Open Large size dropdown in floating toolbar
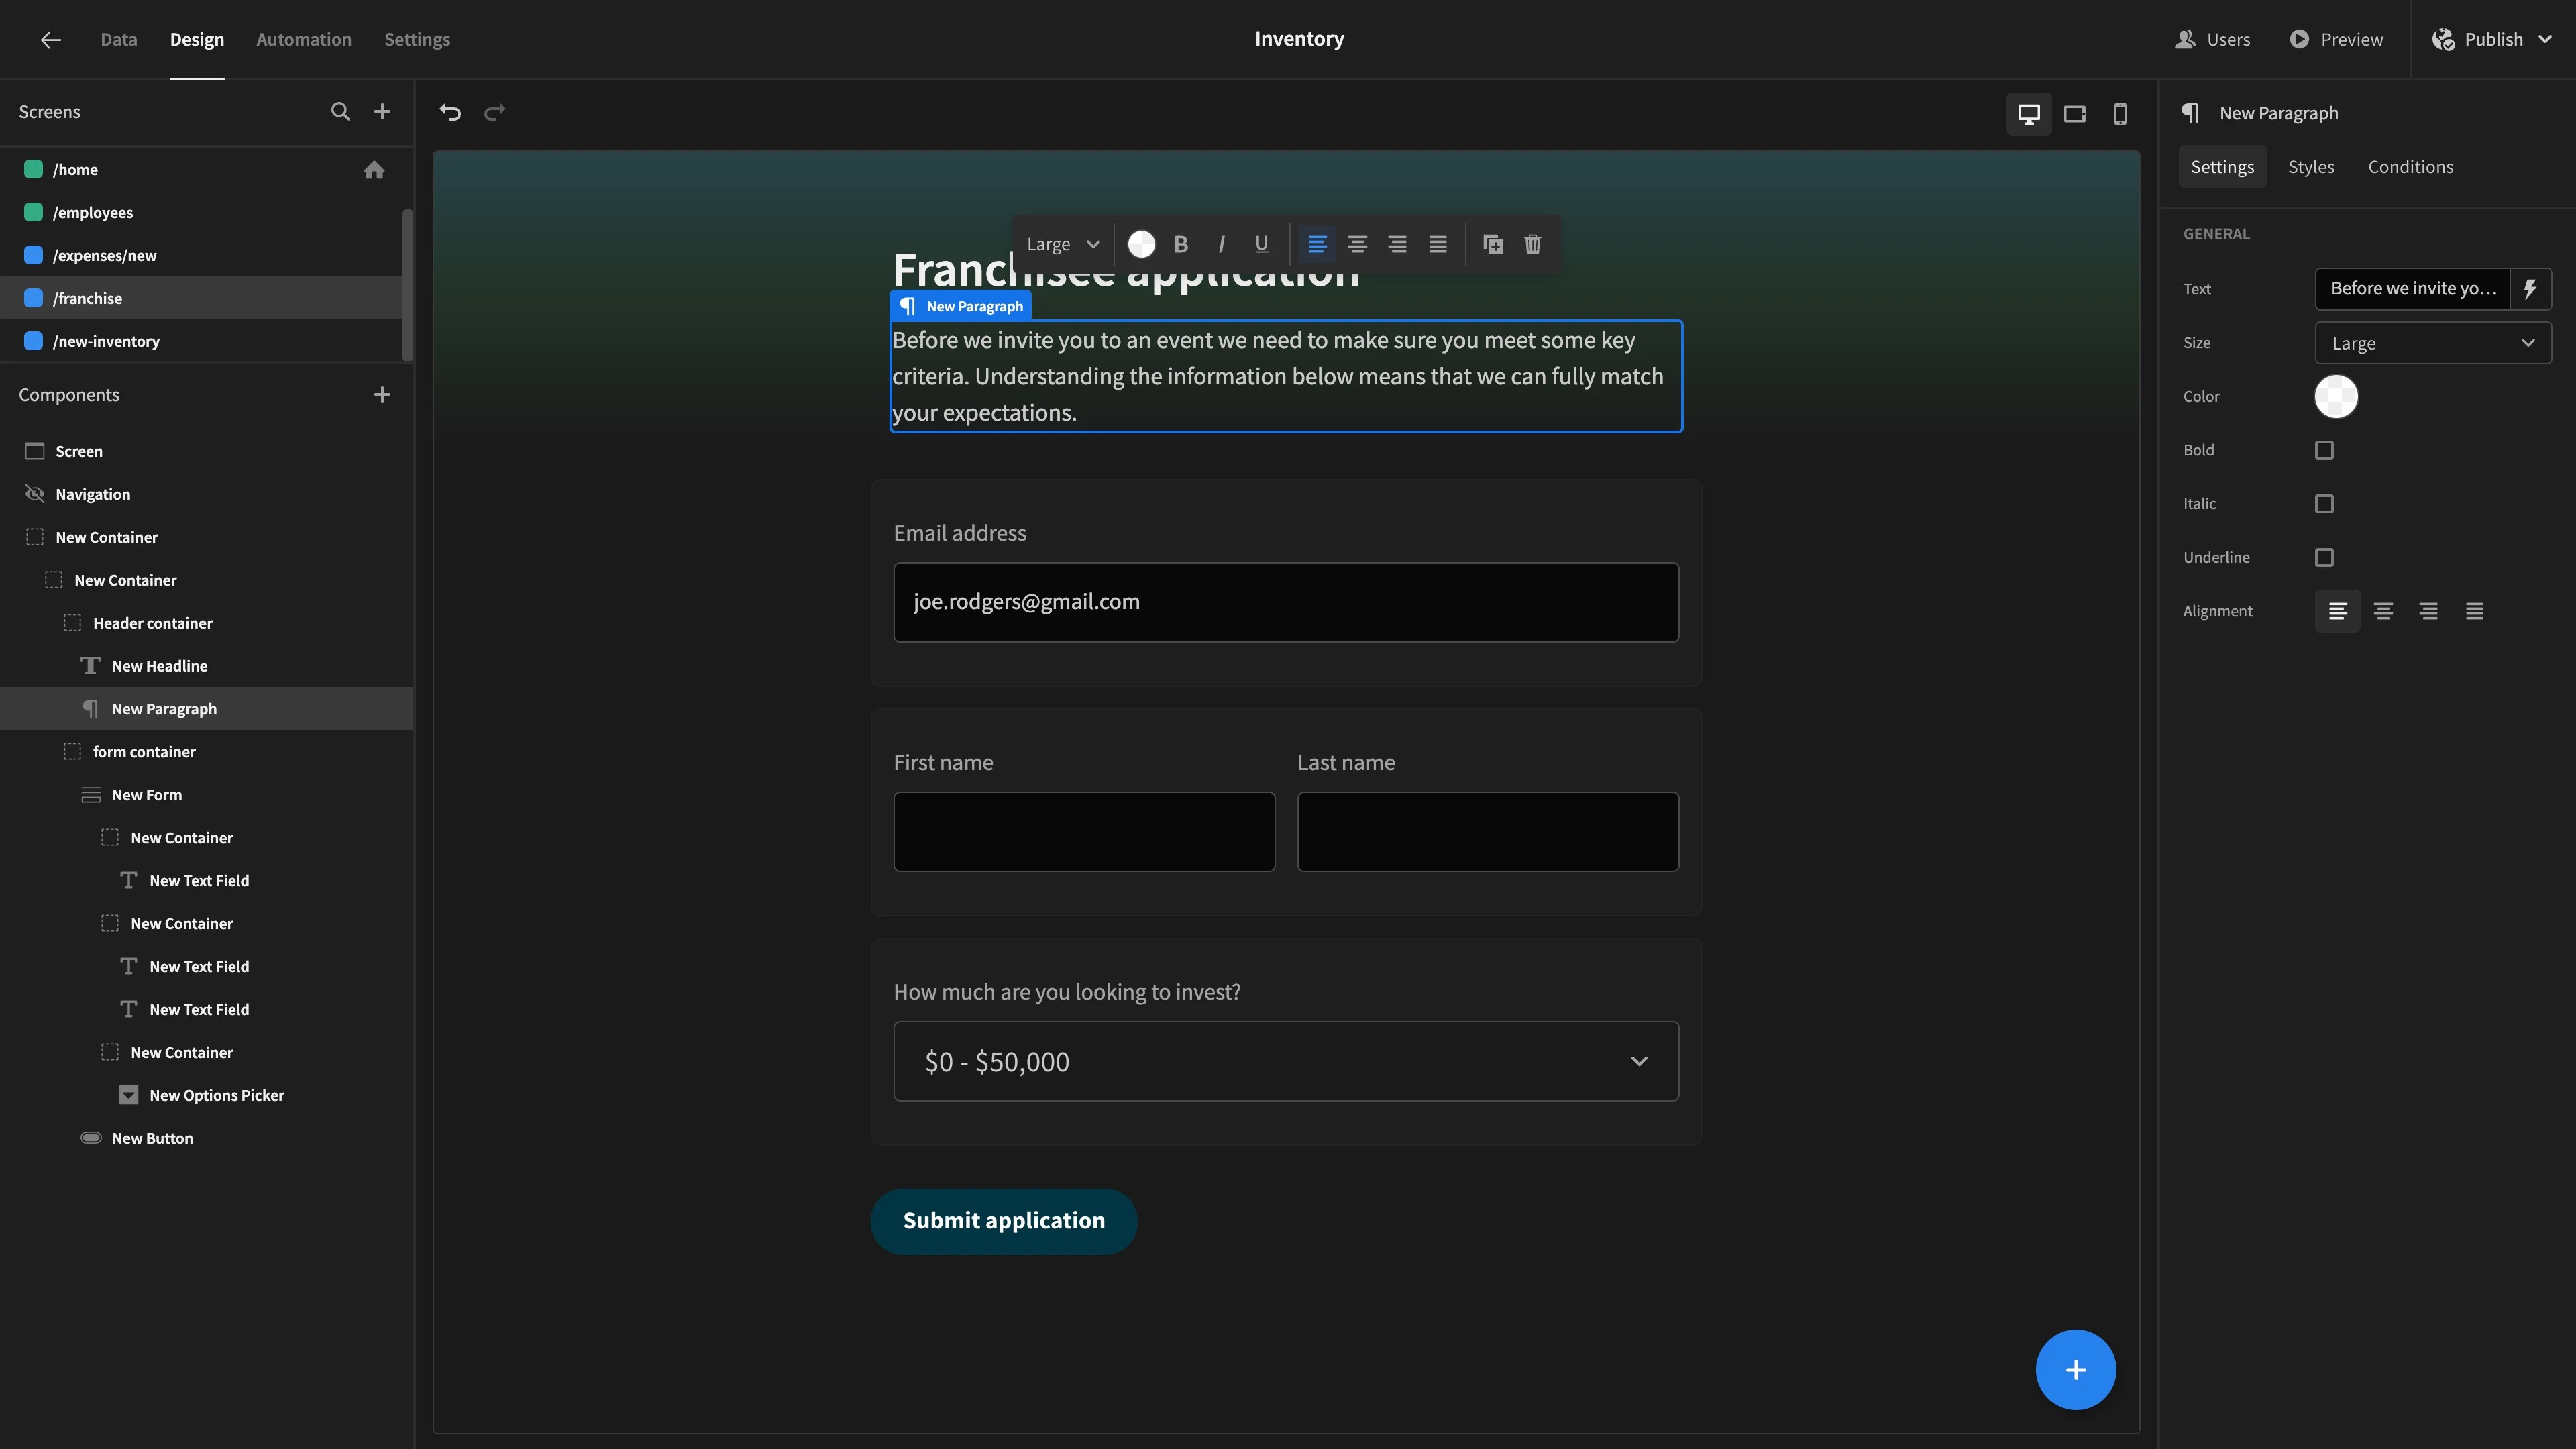Screen dimensions: 2576x1449 [x=1062, y=244]
